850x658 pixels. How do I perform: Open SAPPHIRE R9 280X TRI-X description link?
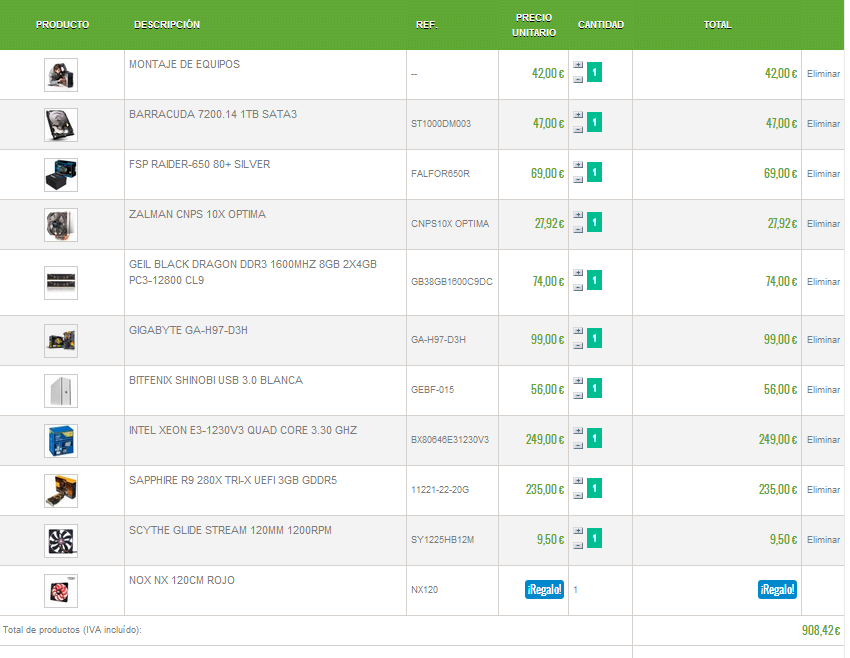233,480
